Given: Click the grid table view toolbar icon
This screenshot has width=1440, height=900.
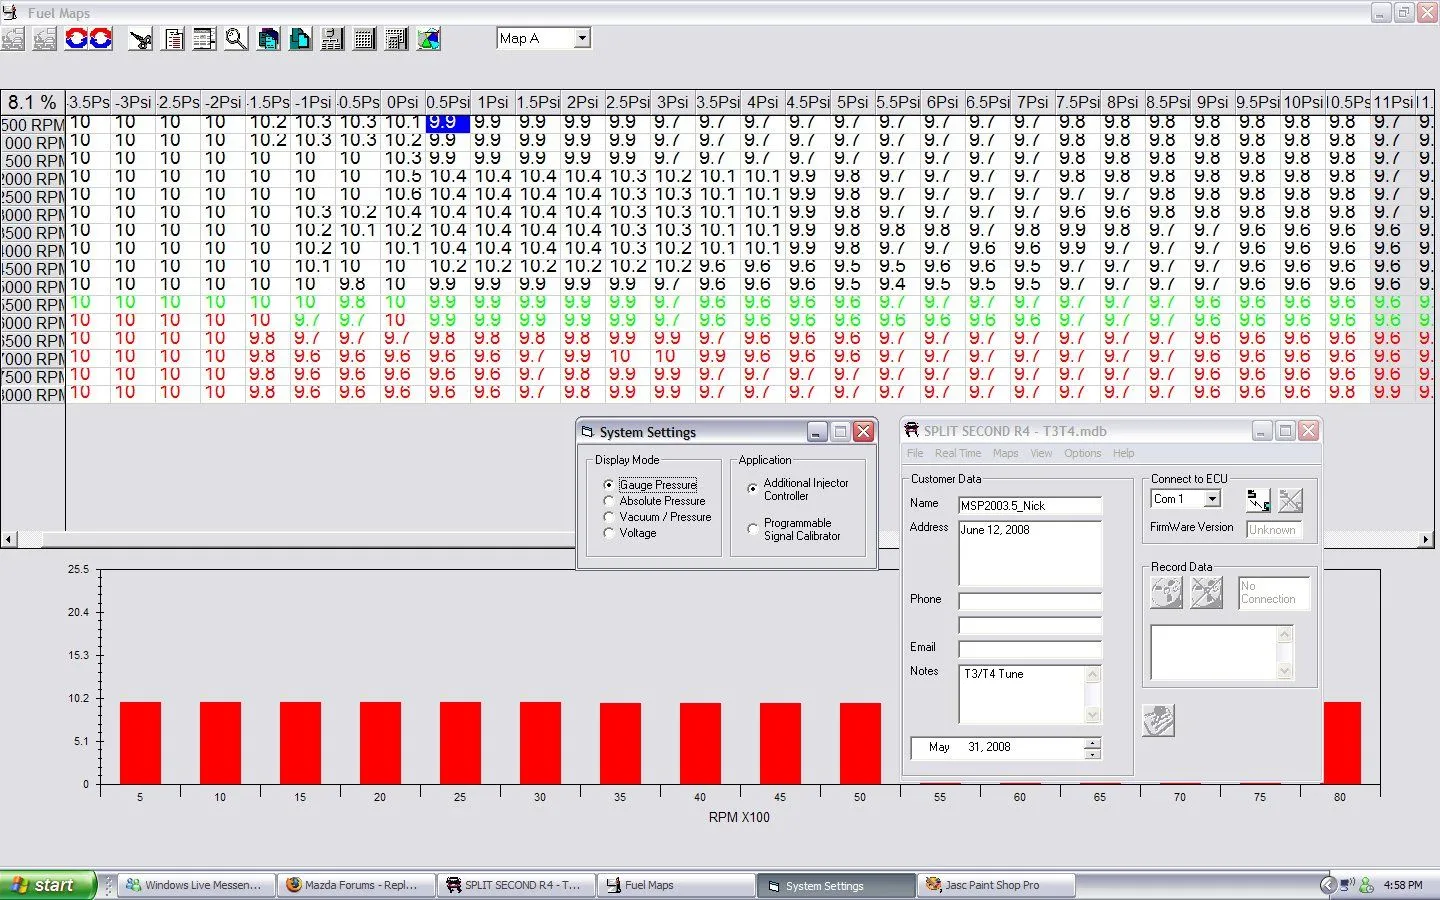Looking at the screenshot, I should point(364,39).
